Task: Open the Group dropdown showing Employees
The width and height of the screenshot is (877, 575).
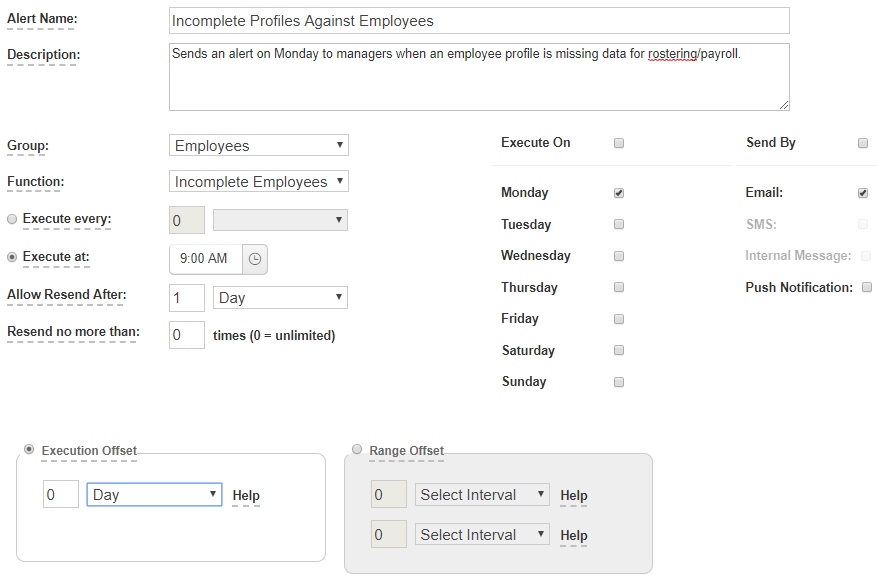Action: (x=258, y=146)
